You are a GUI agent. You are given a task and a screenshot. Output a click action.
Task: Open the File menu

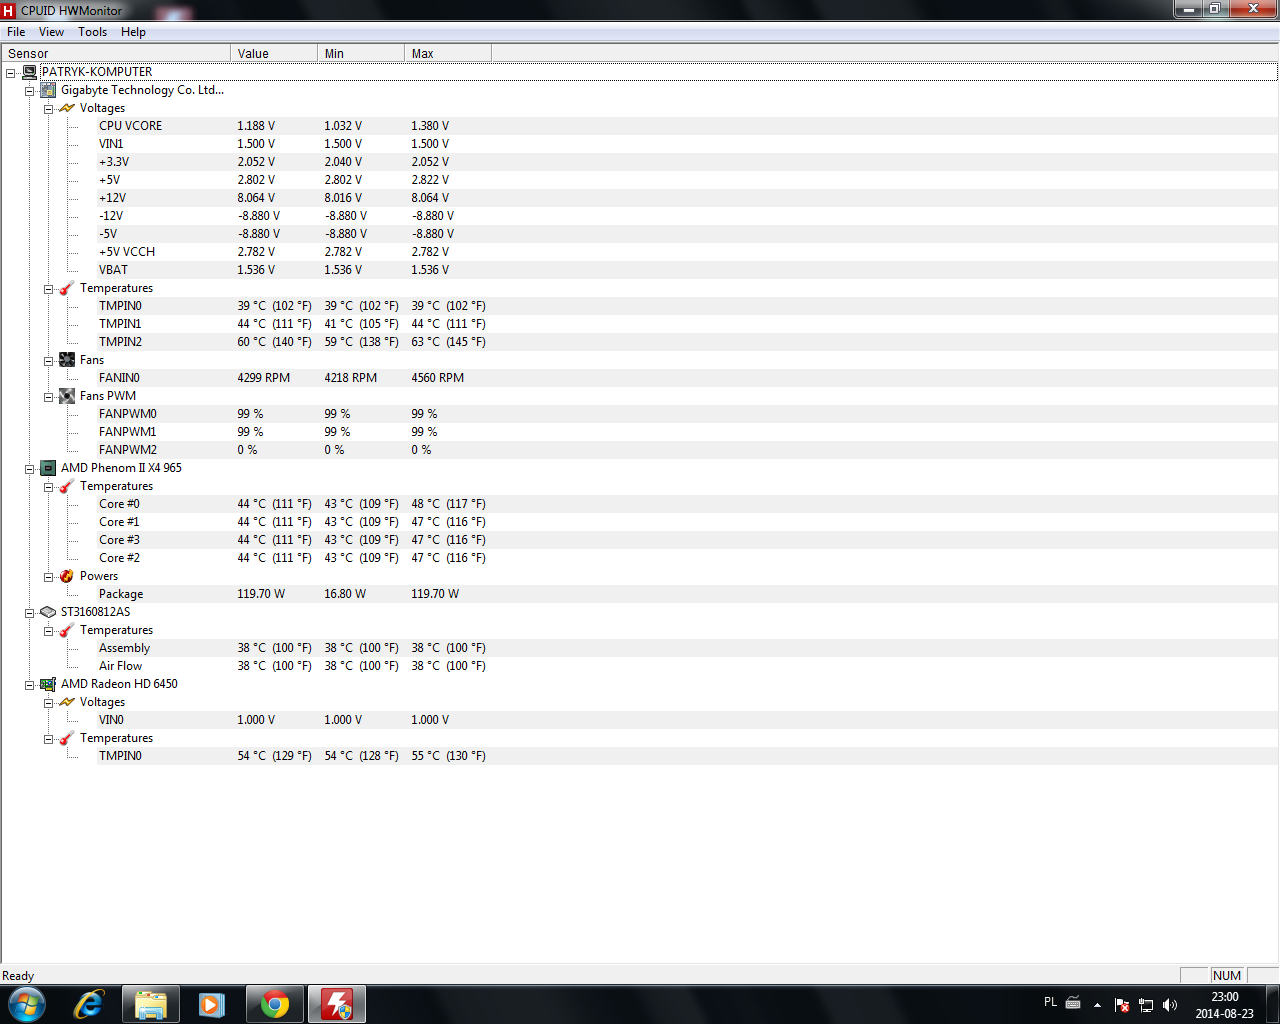pos(16,32)
